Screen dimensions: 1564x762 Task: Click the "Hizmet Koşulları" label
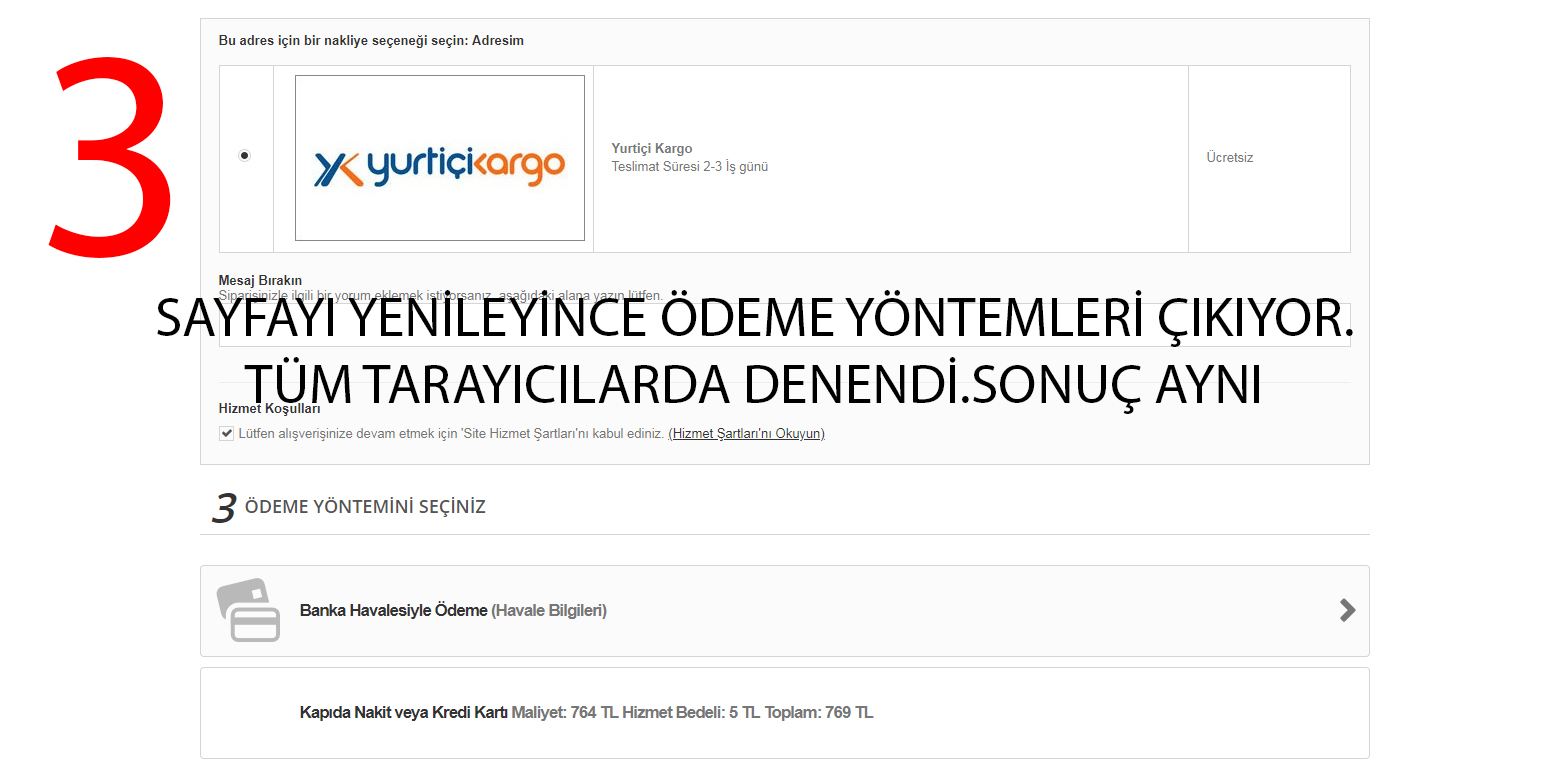pyautogui.click(x=270, y=408)
